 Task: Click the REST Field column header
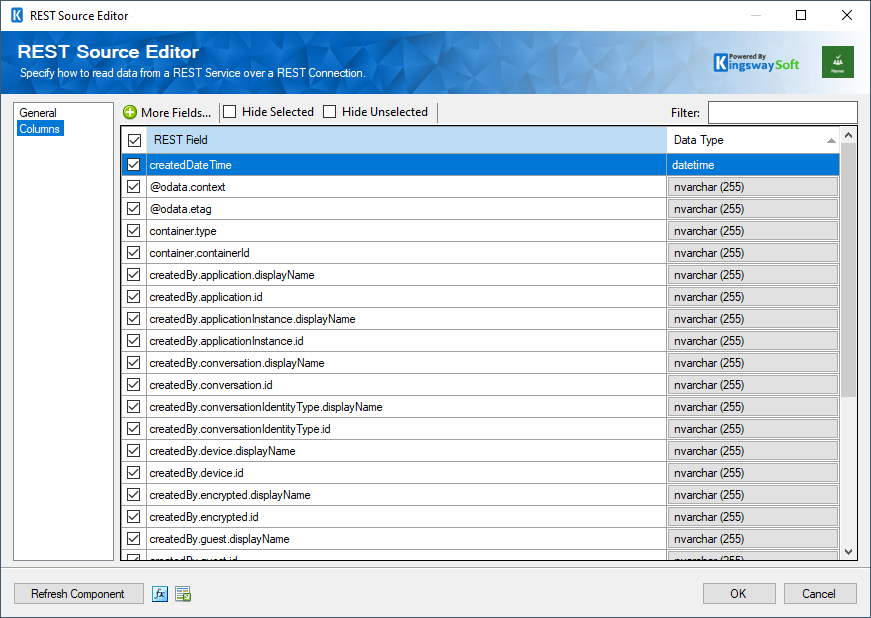(x=407, y=140)
